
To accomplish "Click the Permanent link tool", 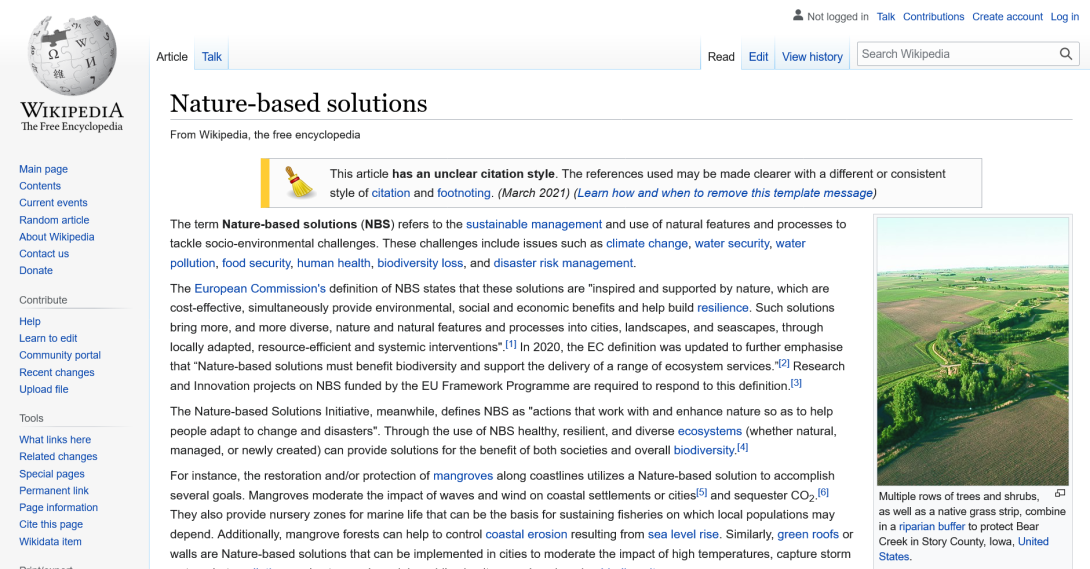I will (x=54, y=490).
